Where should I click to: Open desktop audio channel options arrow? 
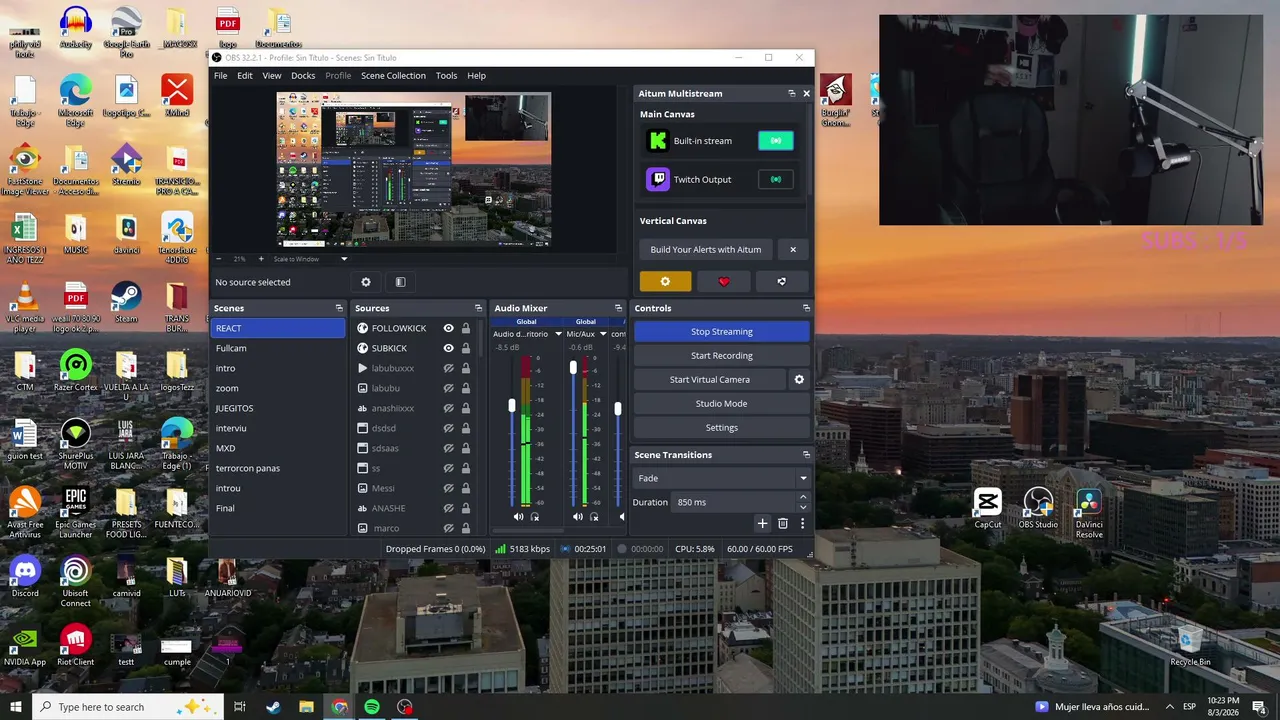[558, 334]
